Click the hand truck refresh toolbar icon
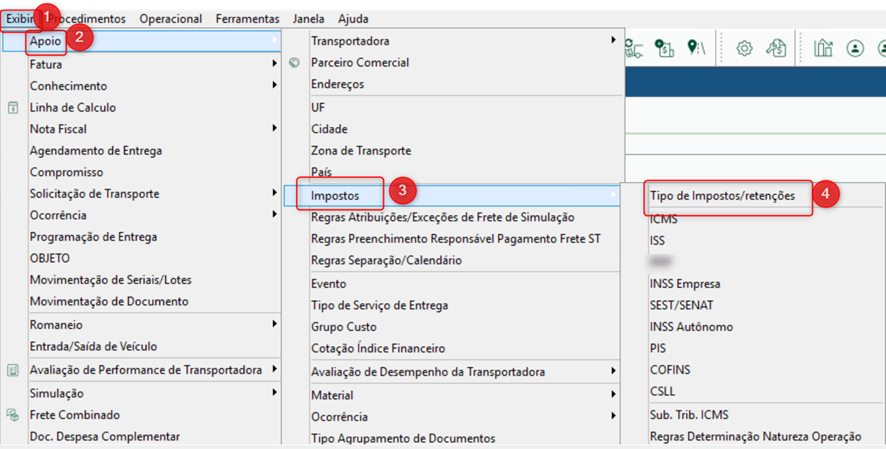This screenshot has height=449, width=886. 635,48
